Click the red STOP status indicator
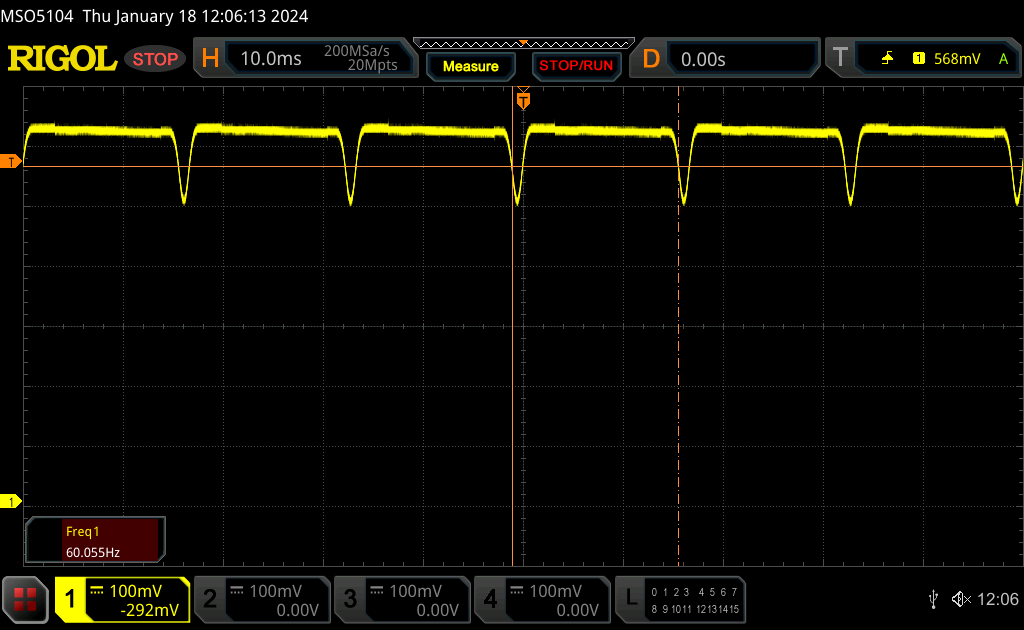The height and width of the screenshot is (630, 1024). [155, 59]
